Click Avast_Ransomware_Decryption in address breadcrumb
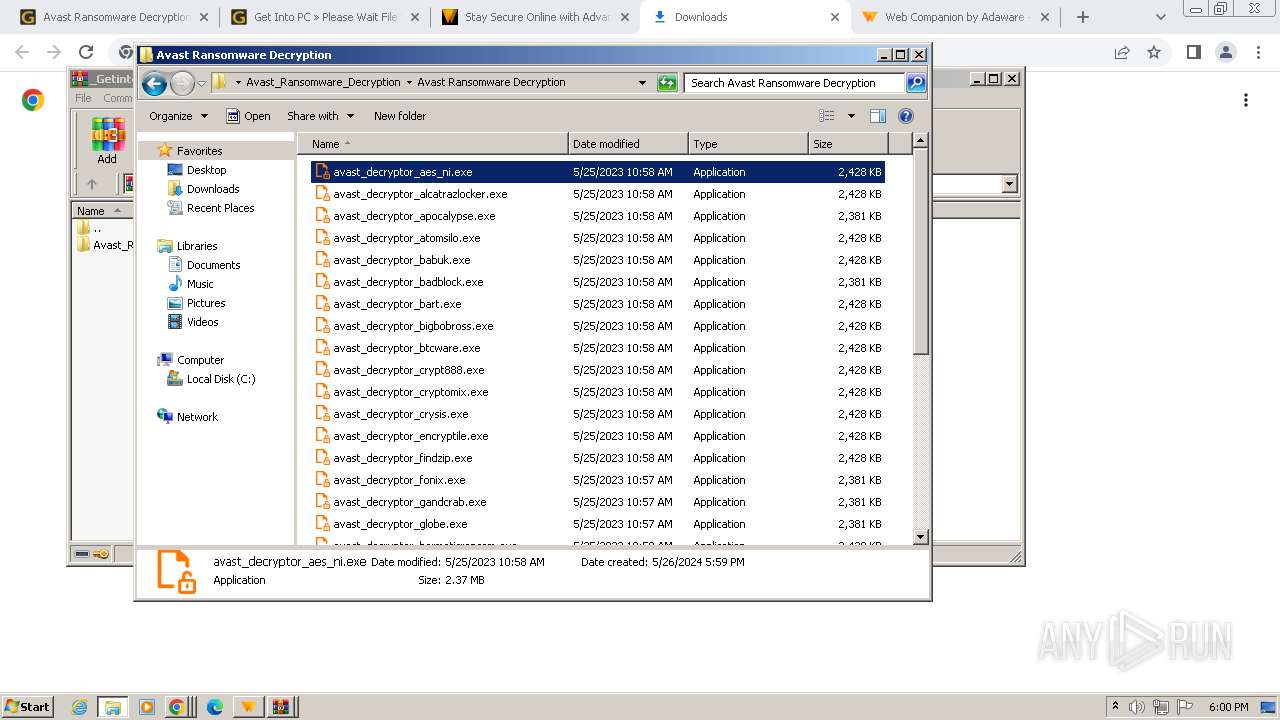This screenshot has height=720, width=1280. (323, 83)
